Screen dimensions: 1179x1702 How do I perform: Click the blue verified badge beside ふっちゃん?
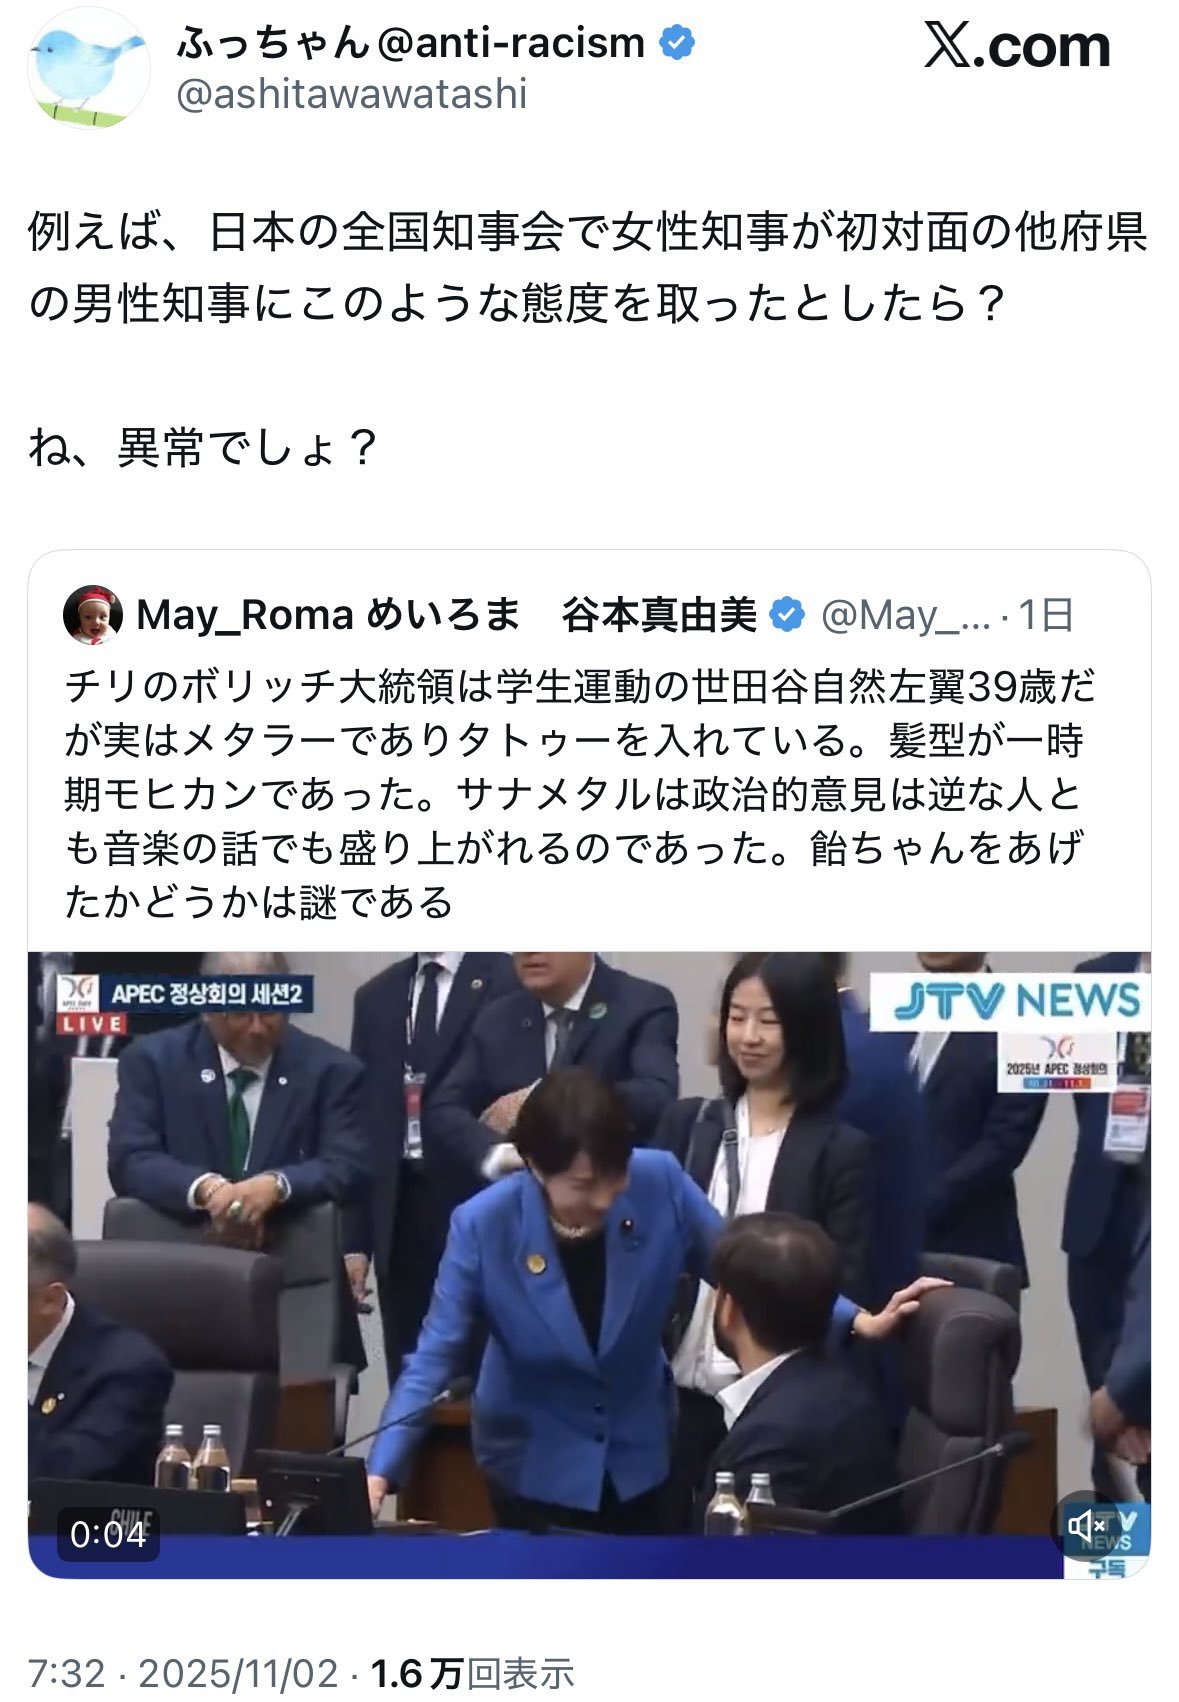677,43
